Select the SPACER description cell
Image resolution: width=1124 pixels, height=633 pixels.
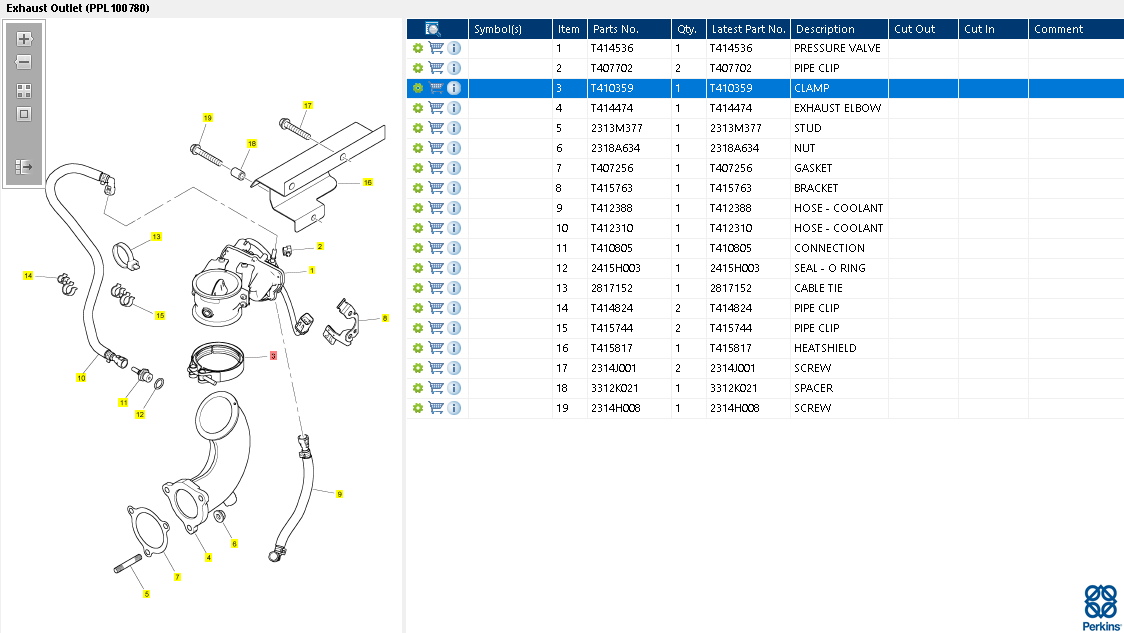point(839,388)
